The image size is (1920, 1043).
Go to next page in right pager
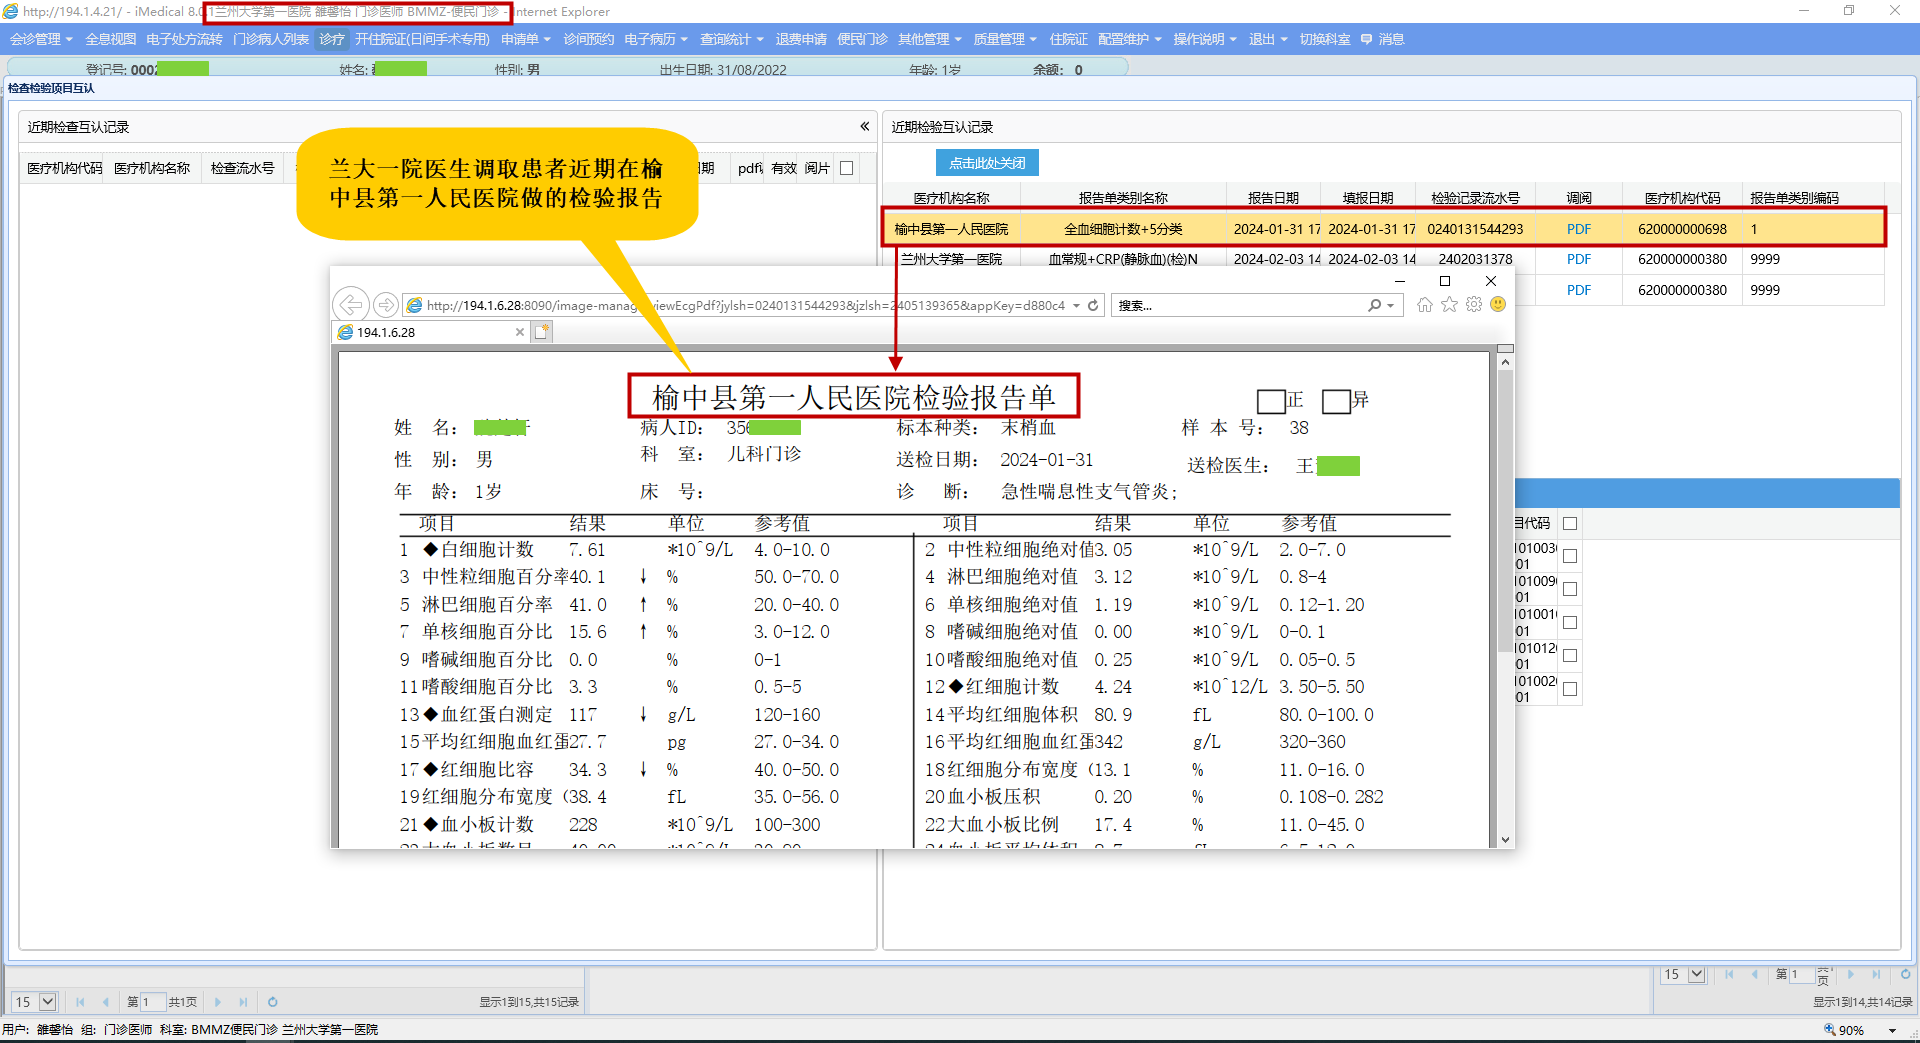point(1851,974)
